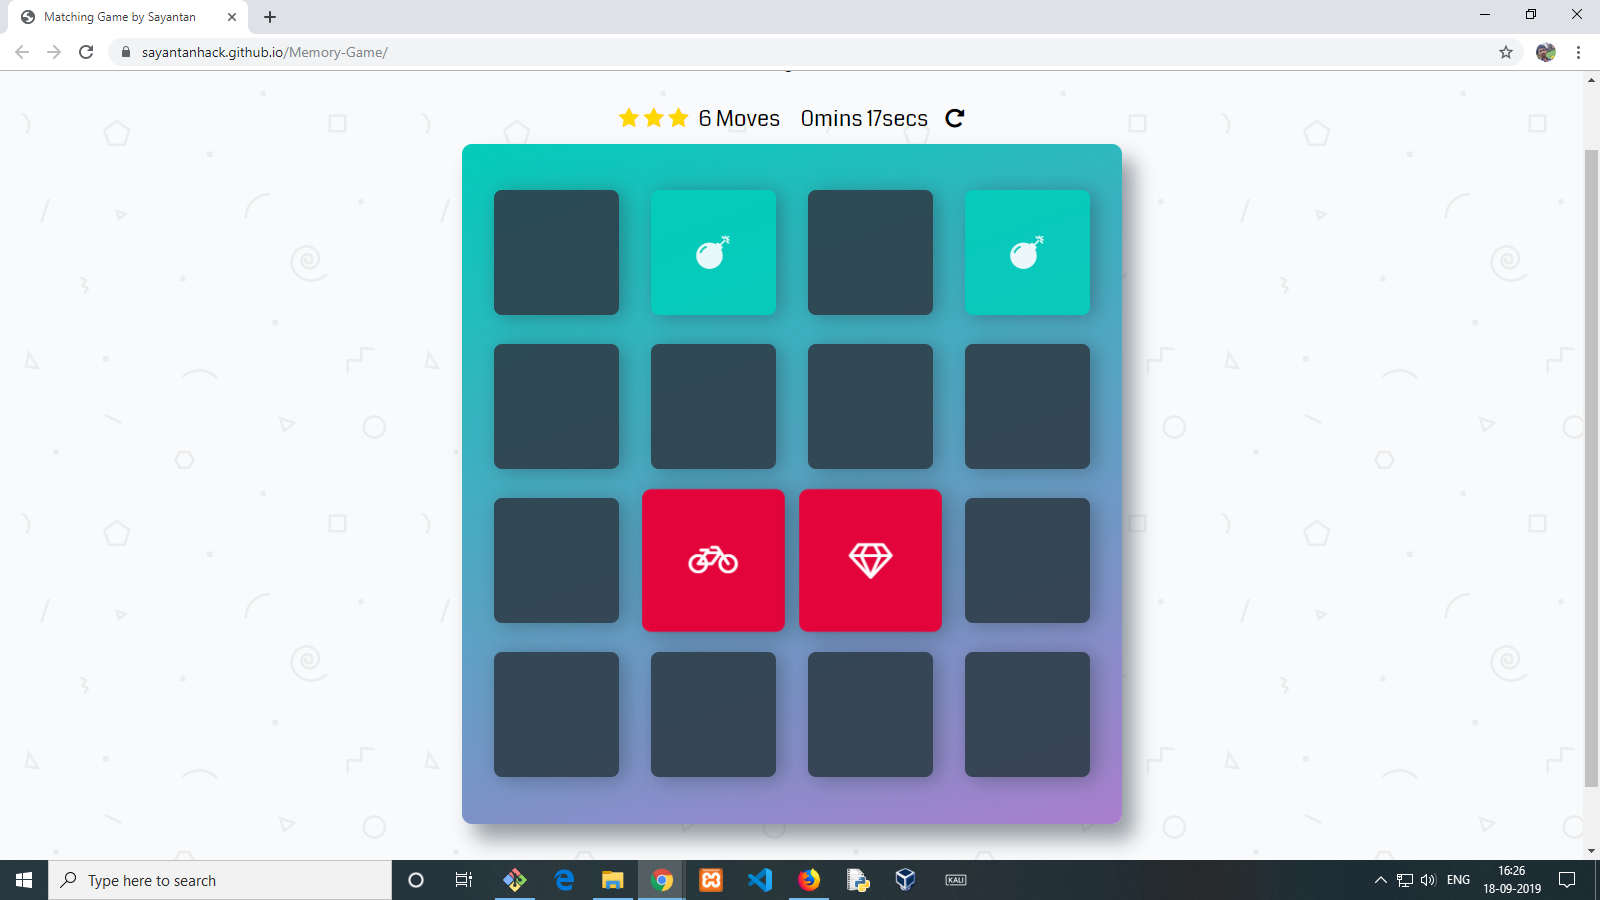Viewport: 1600px width, 900px height.
Task: Flip the second card in the bottom row
Action: point(713,714)
